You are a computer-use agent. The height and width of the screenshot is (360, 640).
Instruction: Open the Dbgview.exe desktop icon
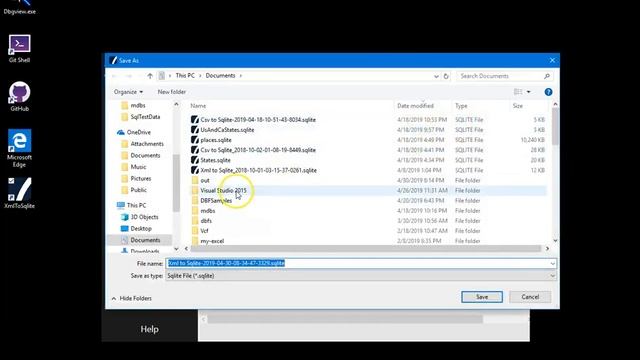click(x=19, y=7)
